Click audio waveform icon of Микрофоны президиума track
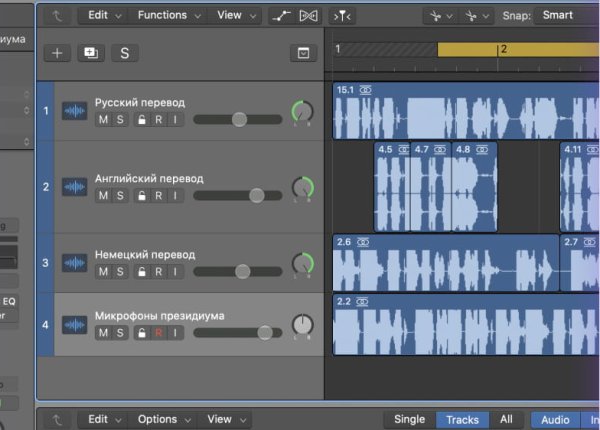This screenshot has height=430, width=600. coord(75,324)
